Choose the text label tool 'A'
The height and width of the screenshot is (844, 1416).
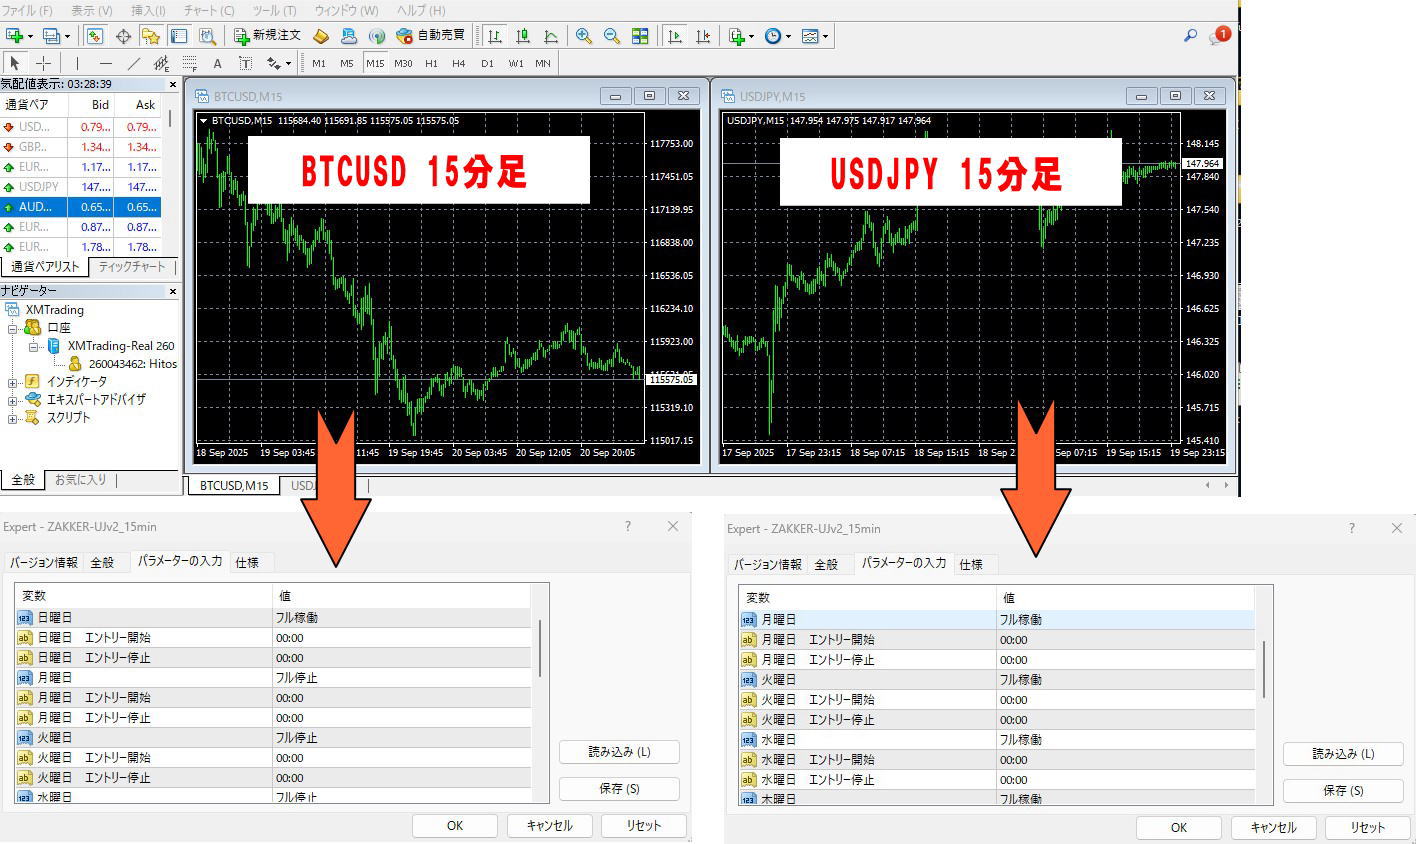point(217,63)
